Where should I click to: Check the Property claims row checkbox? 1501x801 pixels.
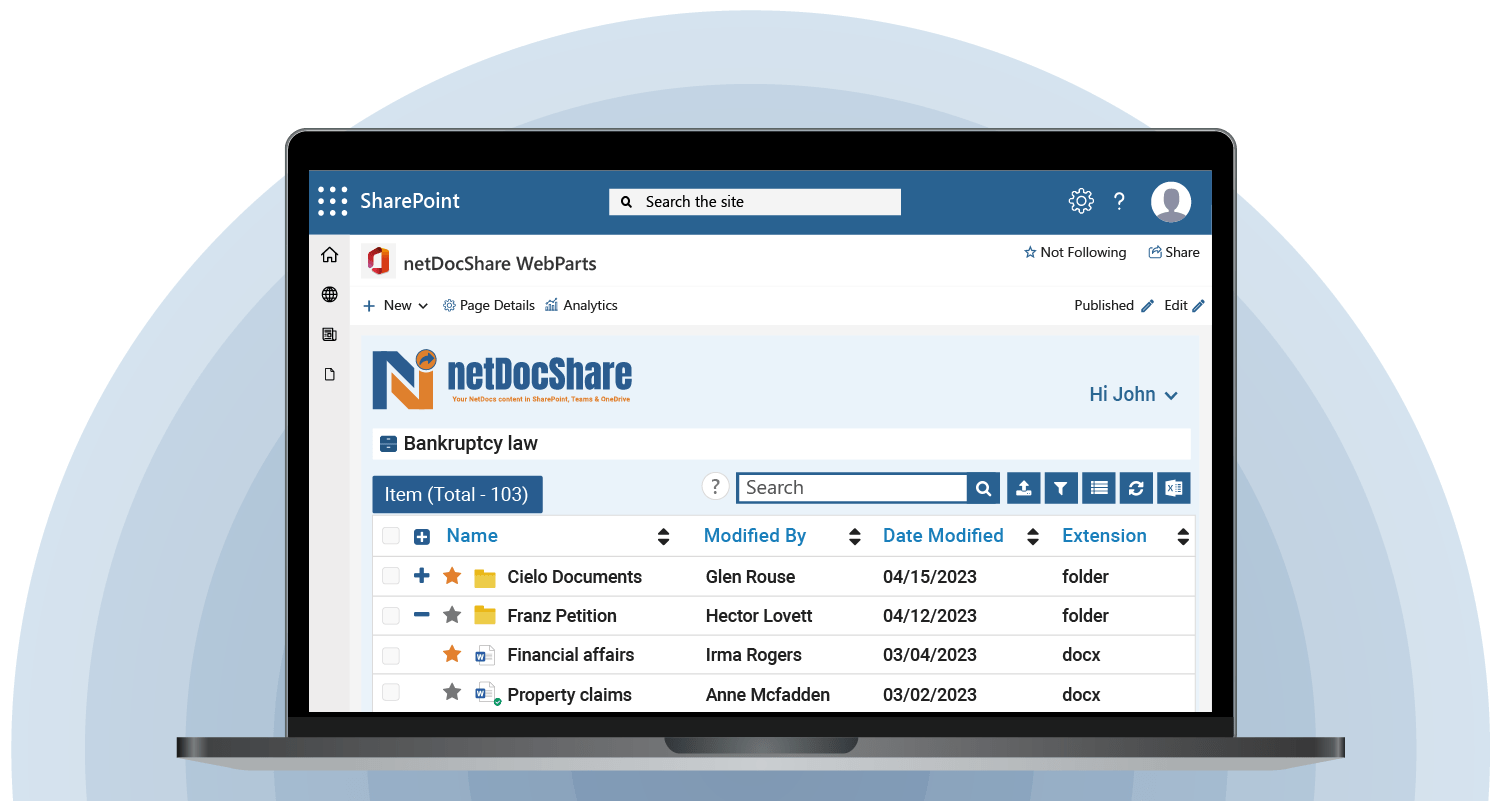point(390,693)
